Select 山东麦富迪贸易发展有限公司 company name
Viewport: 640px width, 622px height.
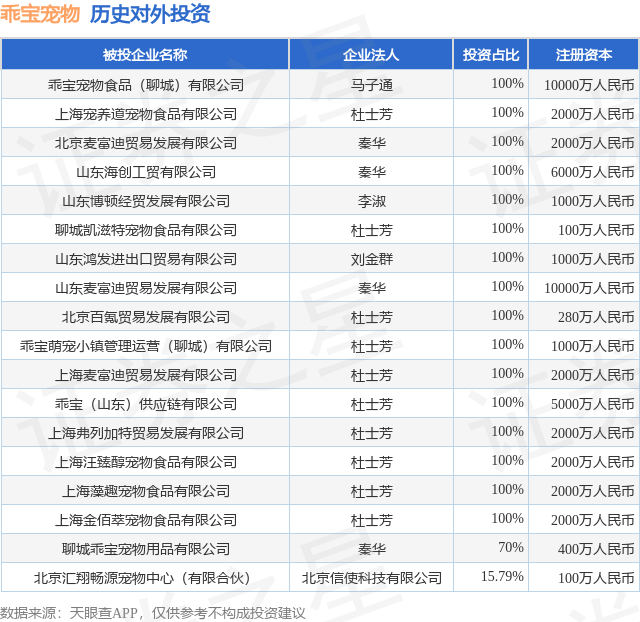coord(146,288)
